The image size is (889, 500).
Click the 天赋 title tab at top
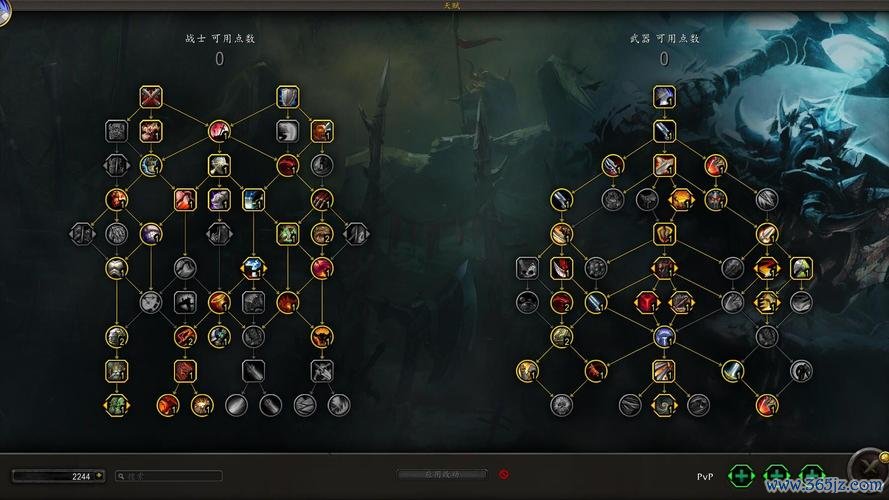[452, 6]
